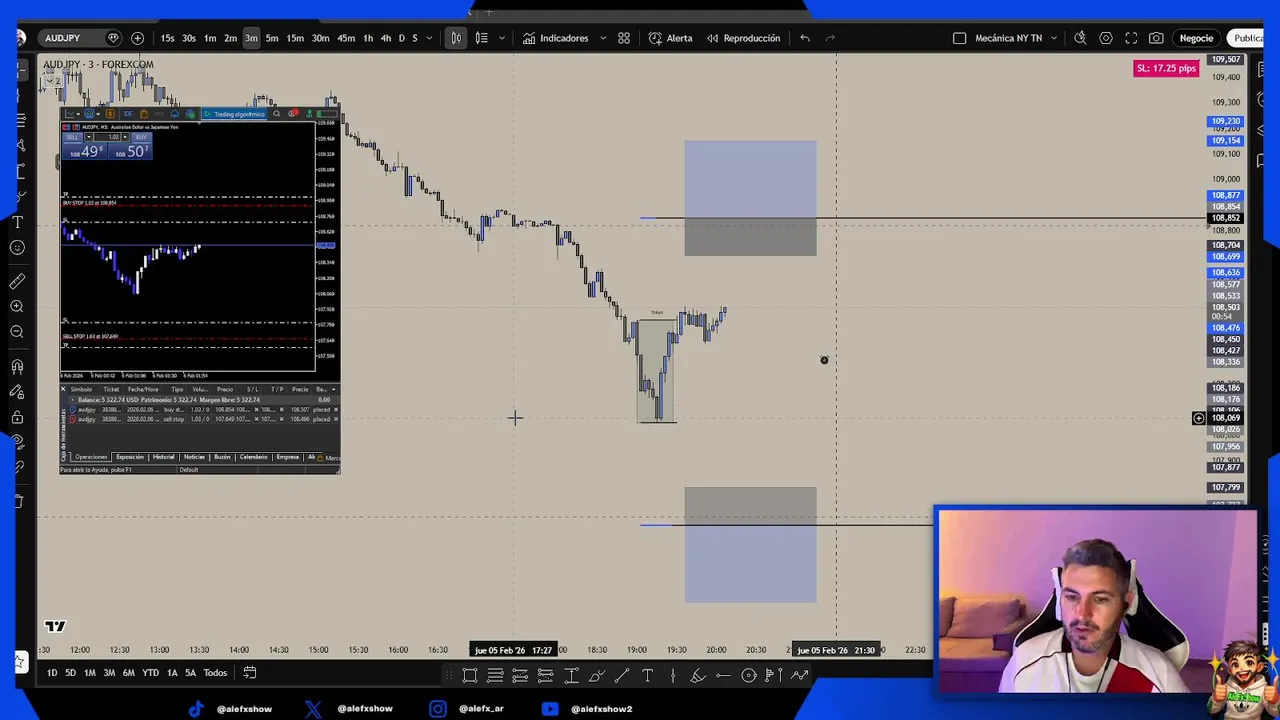Undo the last chart action

pos(805,38)
